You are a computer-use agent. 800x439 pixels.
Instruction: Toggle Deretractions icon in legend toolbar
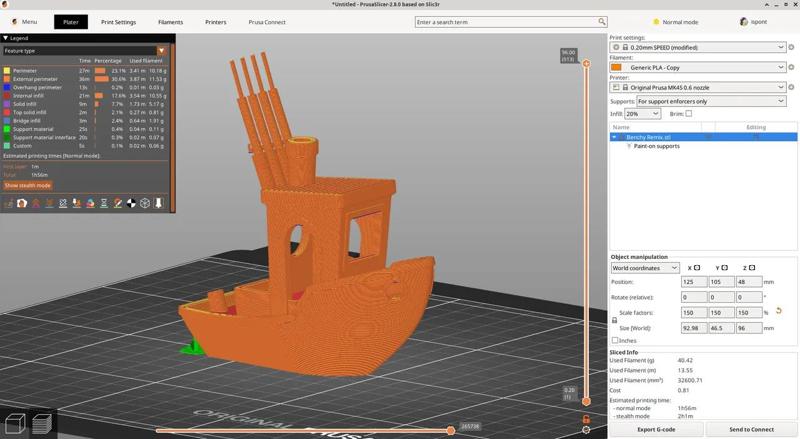click(x=49, y=203)
